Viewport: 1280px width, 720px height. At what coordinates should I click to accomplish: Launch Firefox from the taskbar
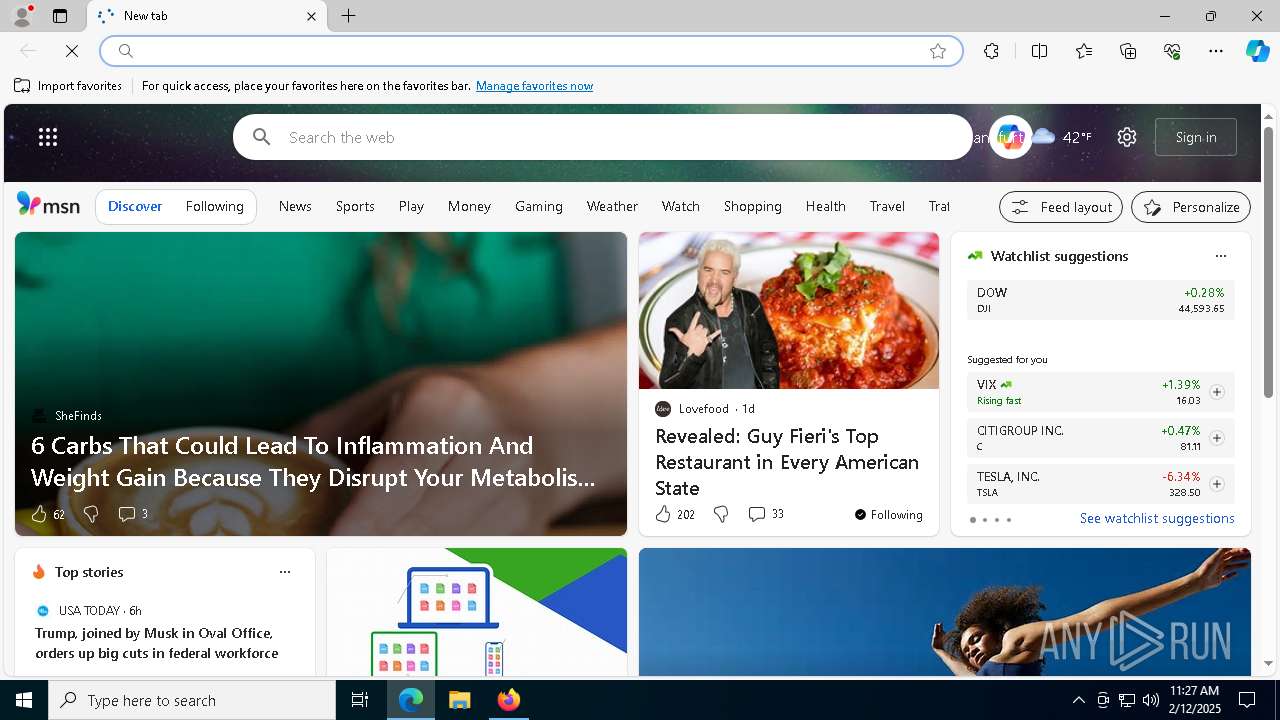pyautogui.click(x=509, y=700)
